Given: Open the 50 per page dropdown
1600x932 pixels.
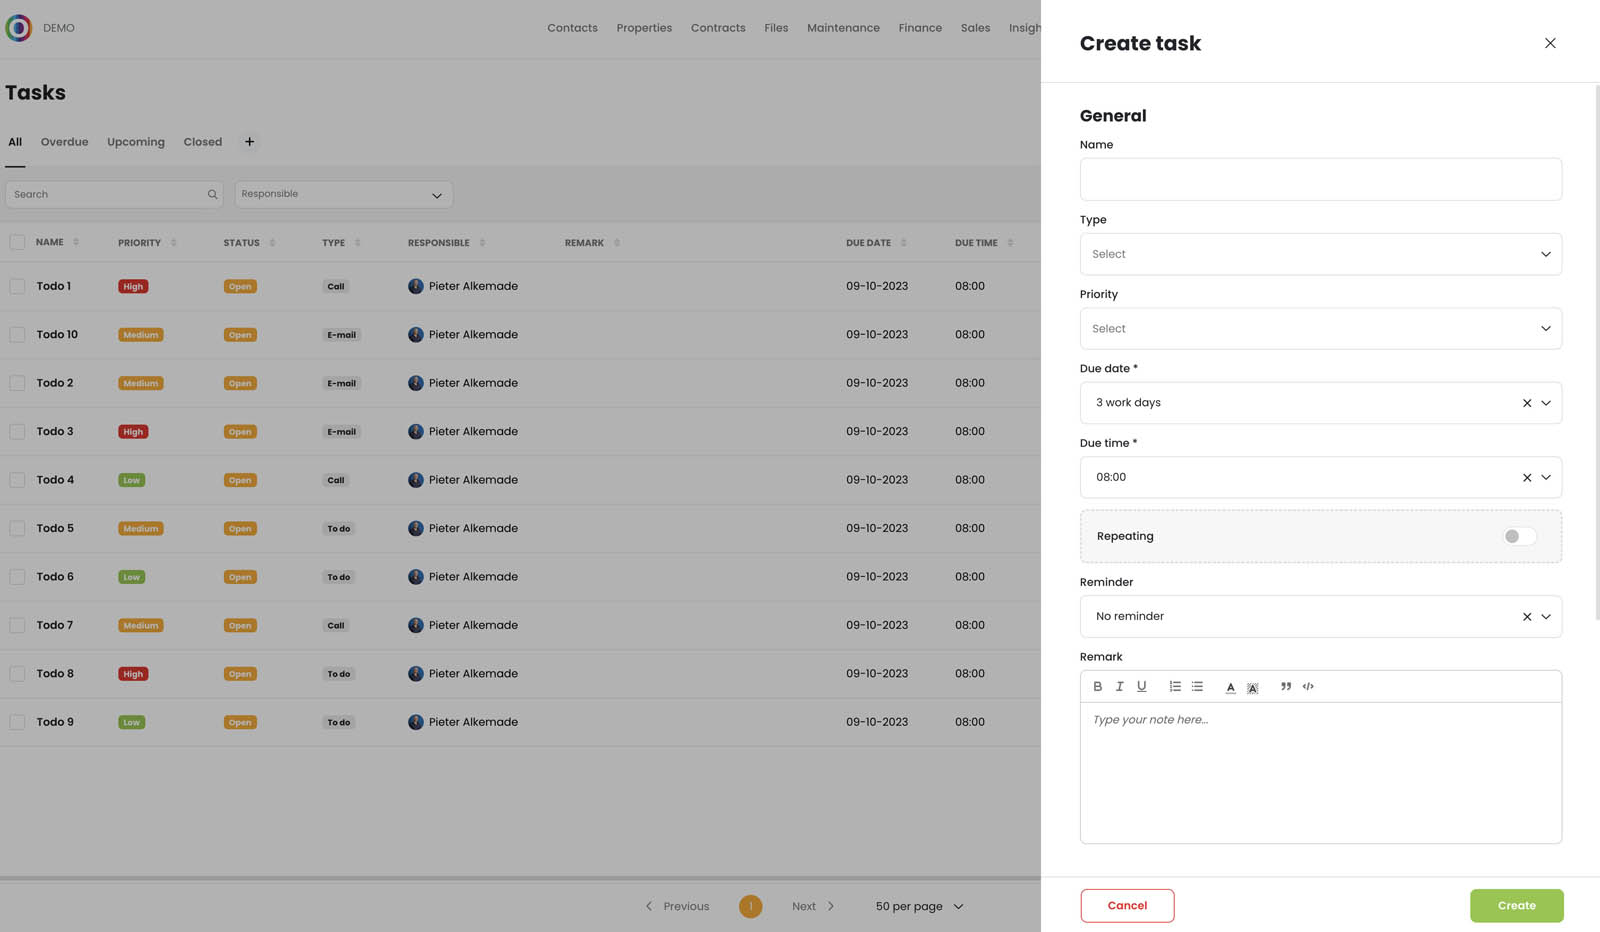Looking at the screenshot, I should coord(919,906).
